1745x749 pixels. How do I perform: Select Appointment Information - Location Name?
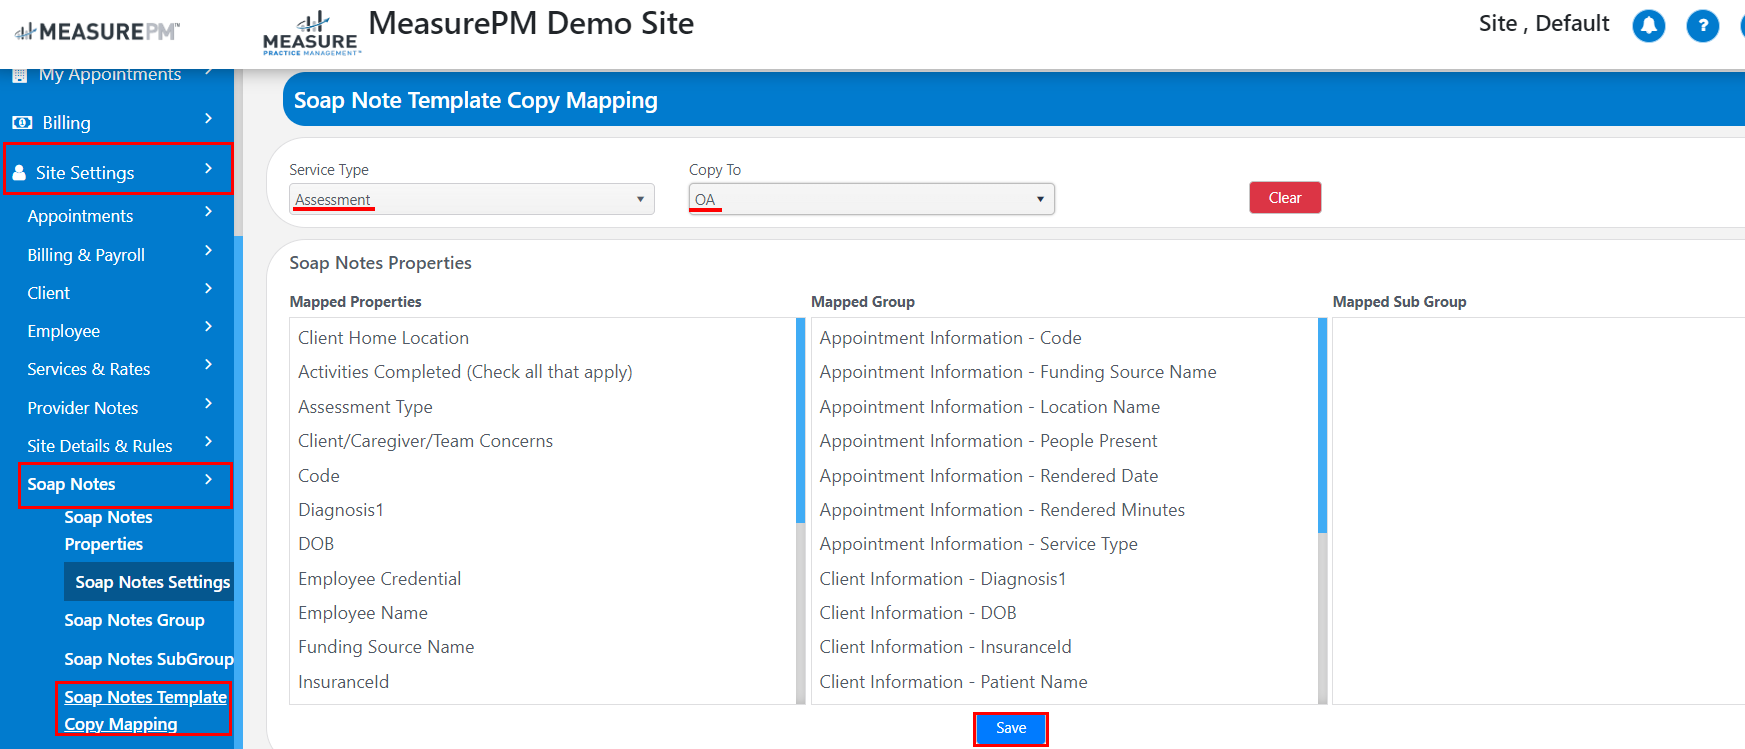tap(990, 407)
